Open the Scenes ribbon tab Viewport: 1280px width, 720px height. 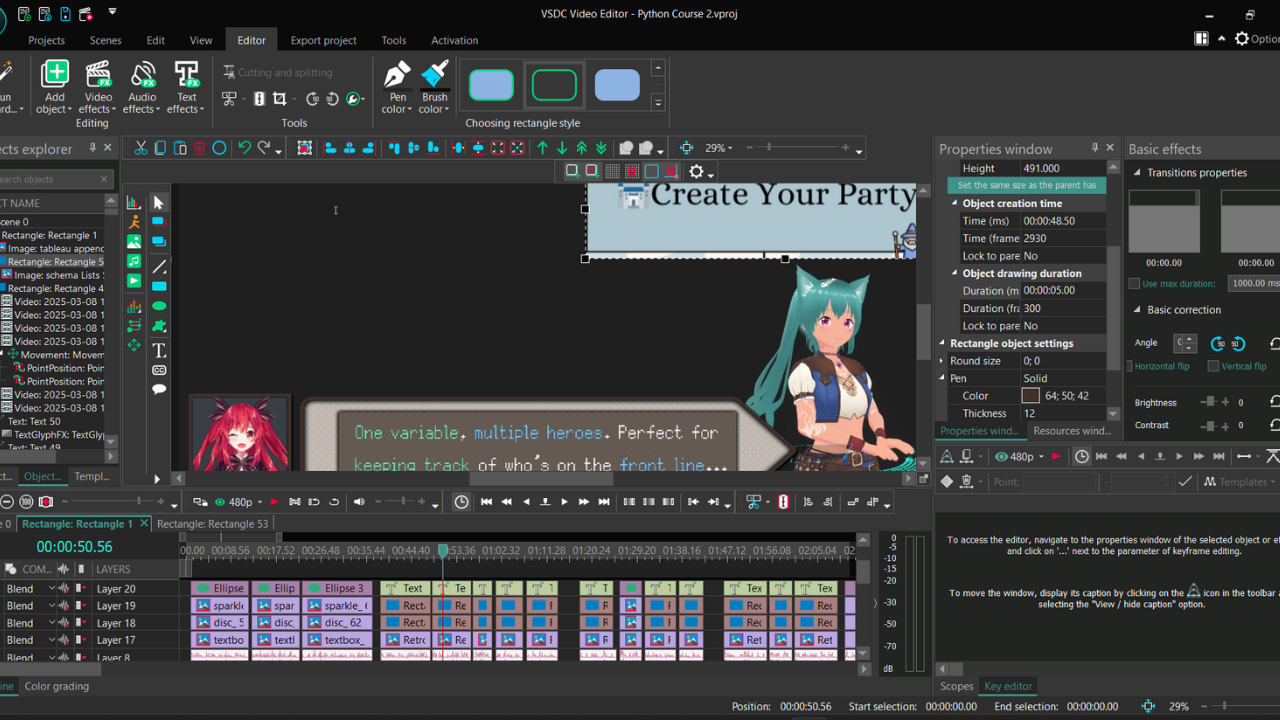(x=105, y=40)
